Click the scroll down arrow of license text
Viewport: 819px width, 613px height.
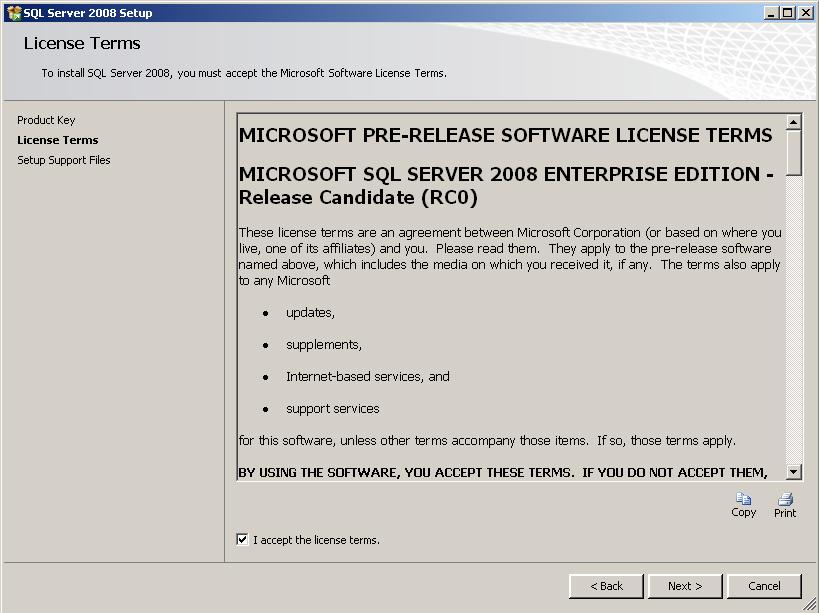(x=793, y=472)
